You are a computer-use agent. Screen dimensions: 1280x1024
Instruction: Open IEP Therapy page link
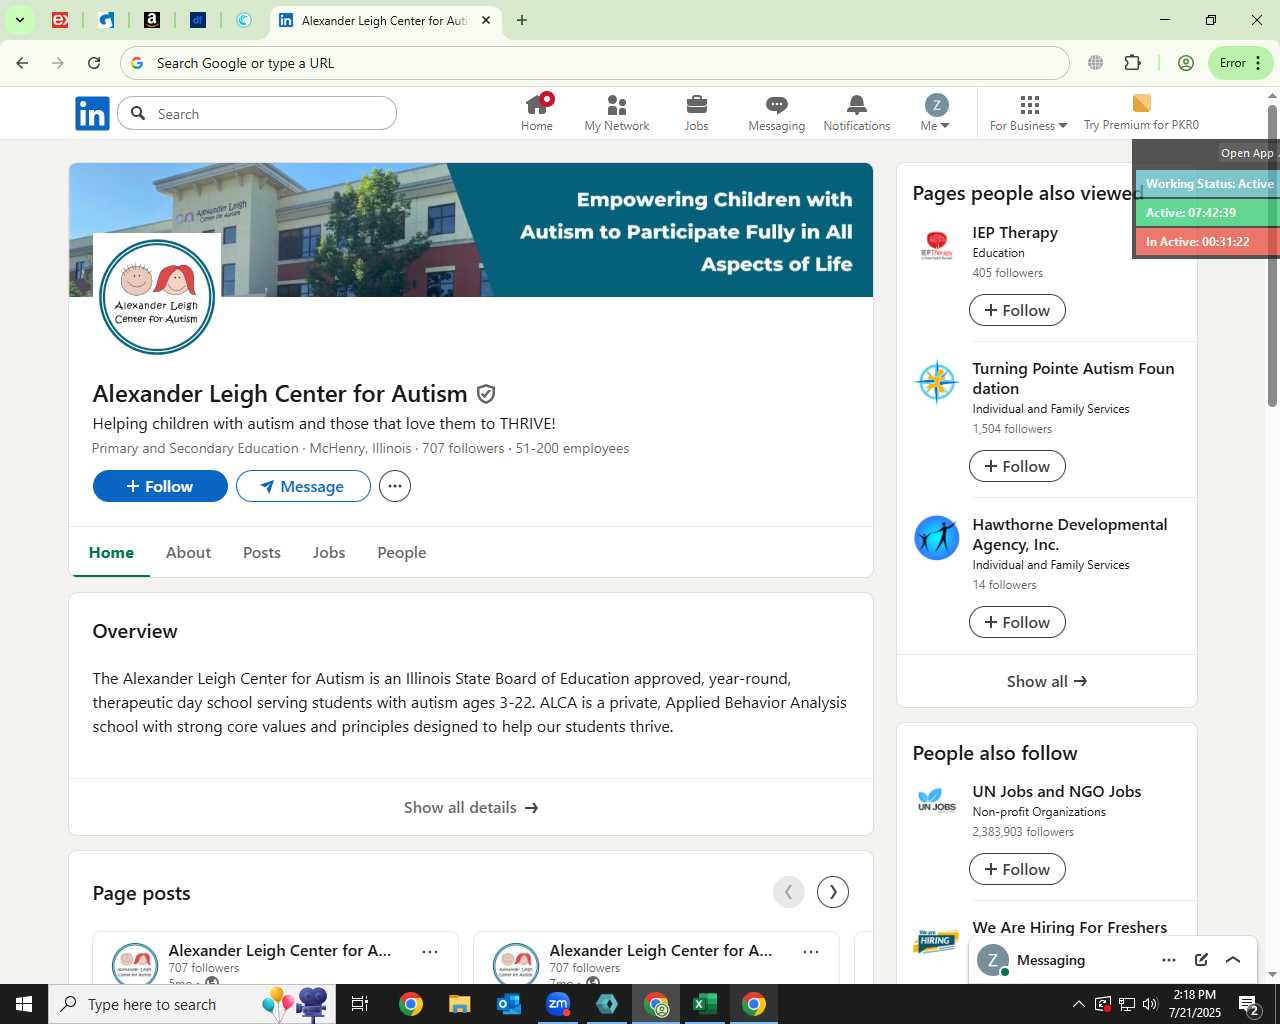tap(1015, 232)
